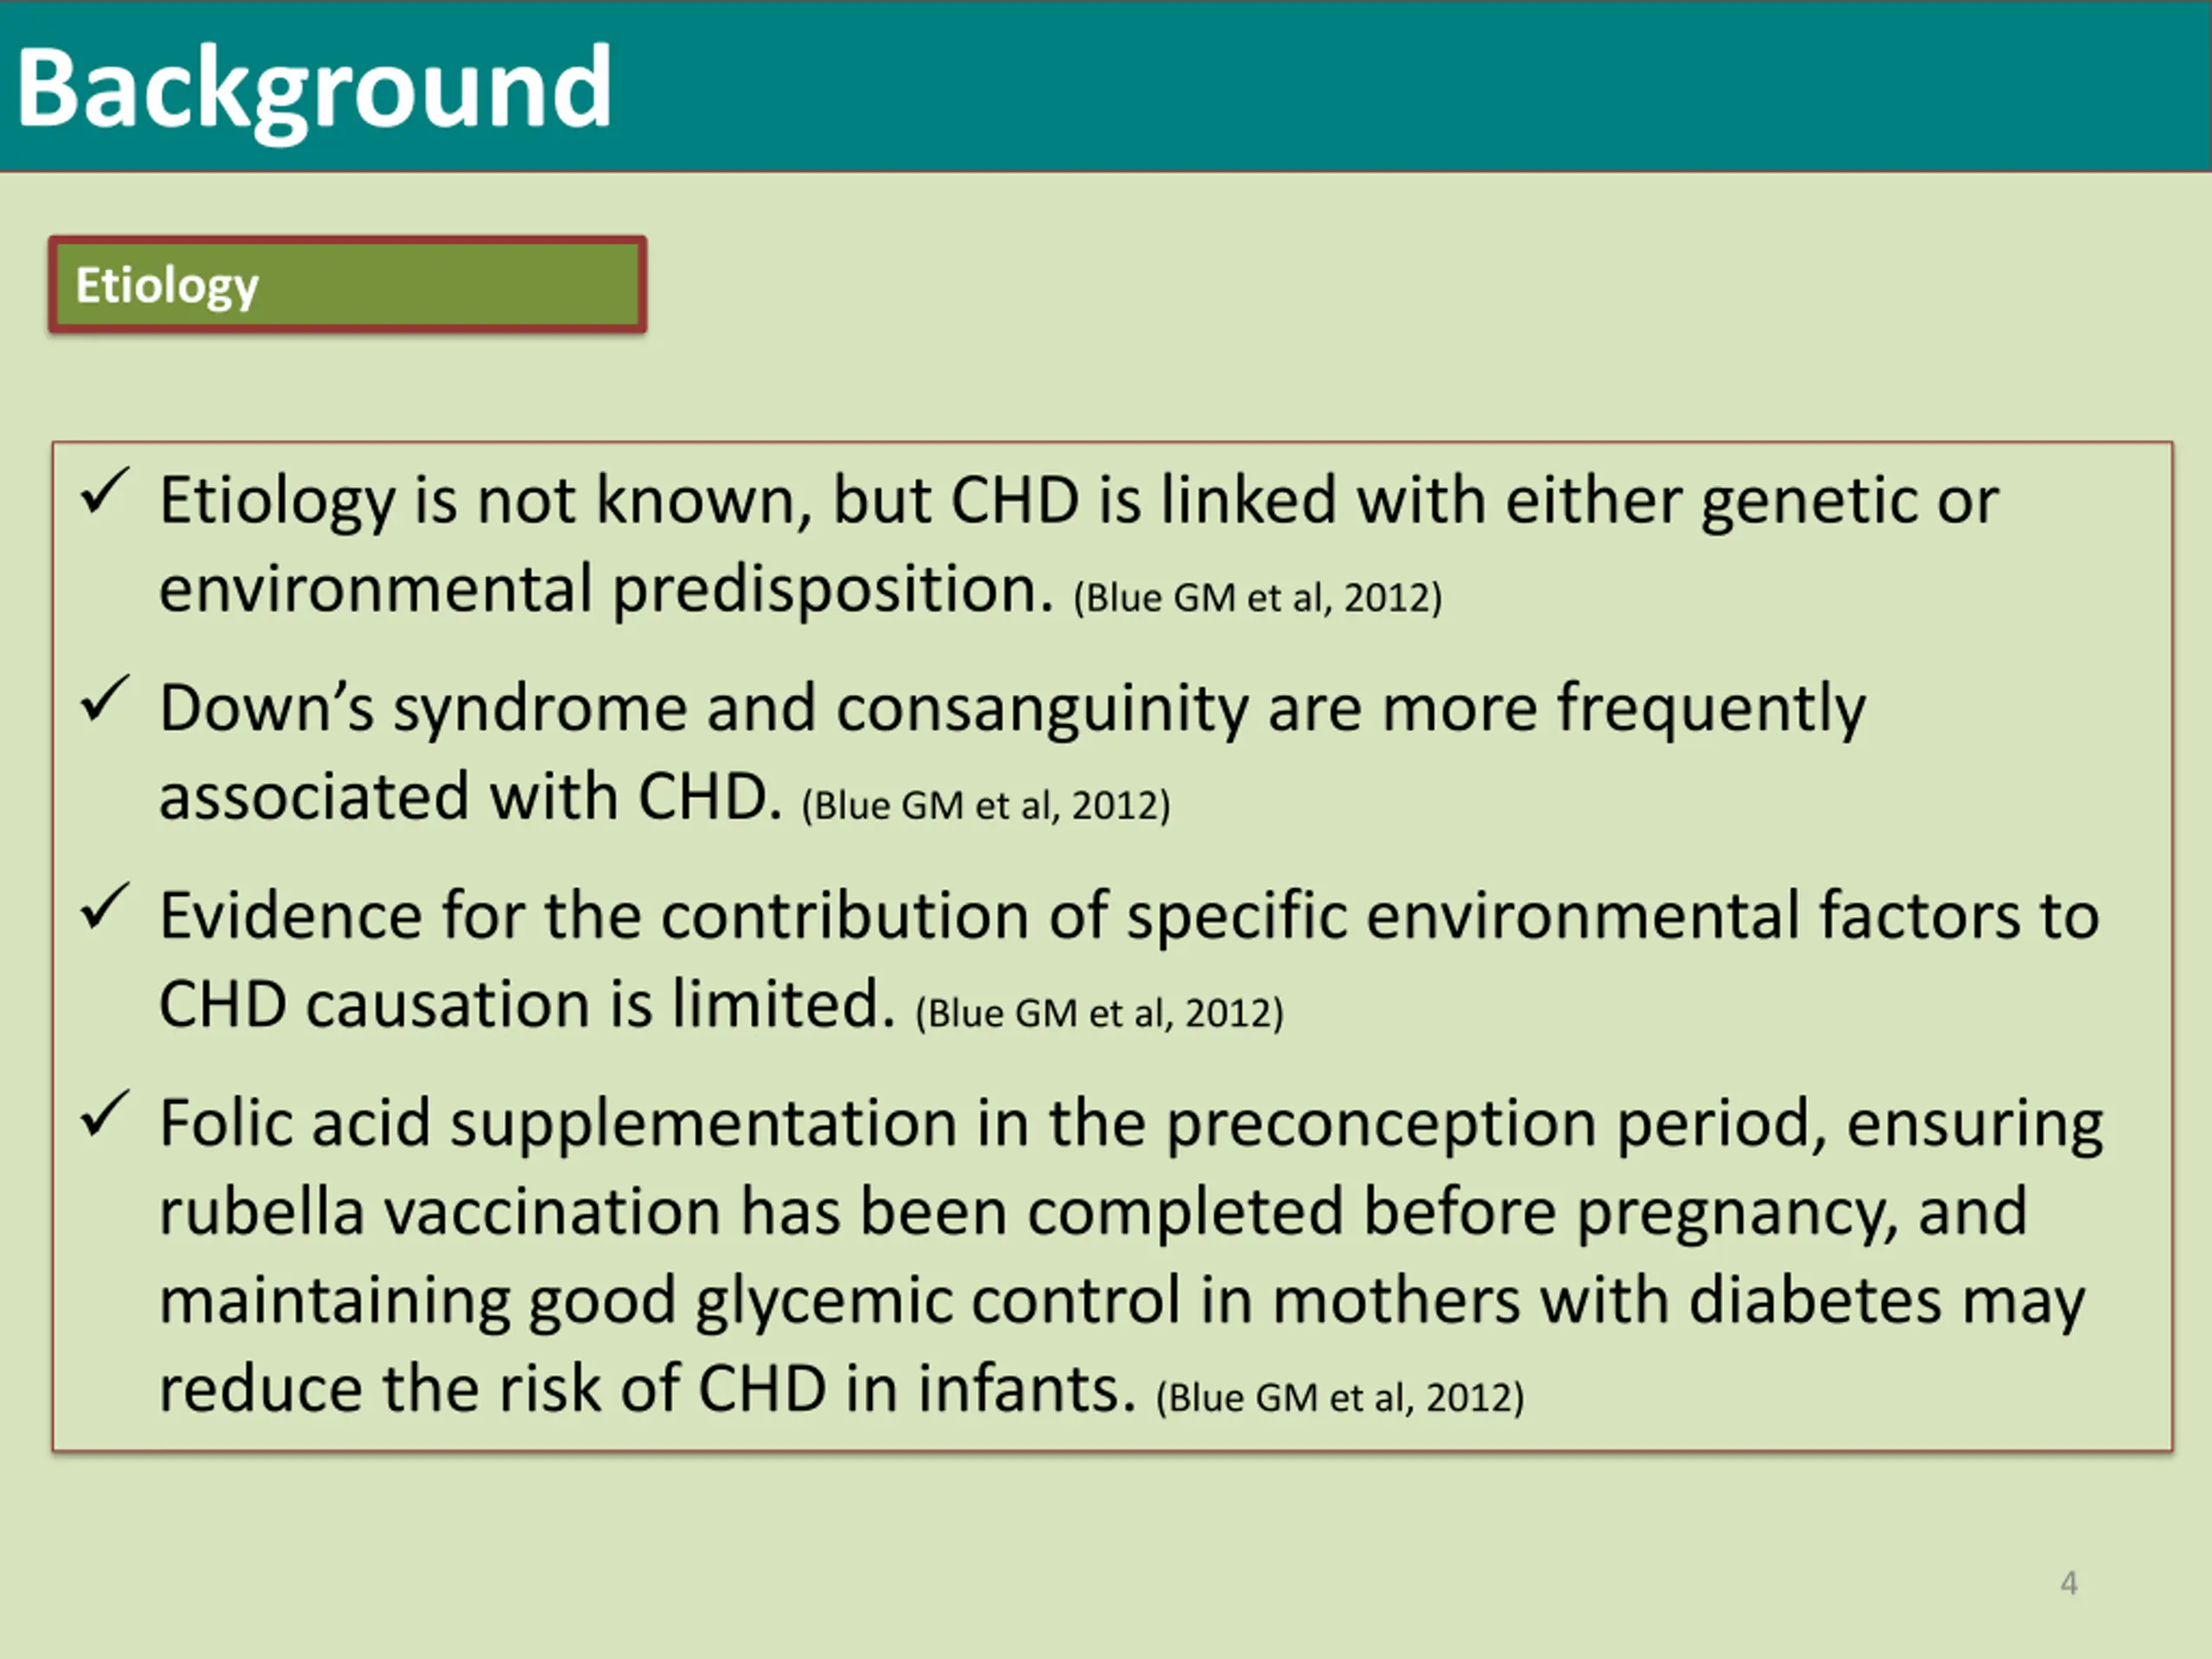Click the teal header bar beside the Background title
The image size is (2212, 1659).
pyautogui.click(x=1400, y=86)
